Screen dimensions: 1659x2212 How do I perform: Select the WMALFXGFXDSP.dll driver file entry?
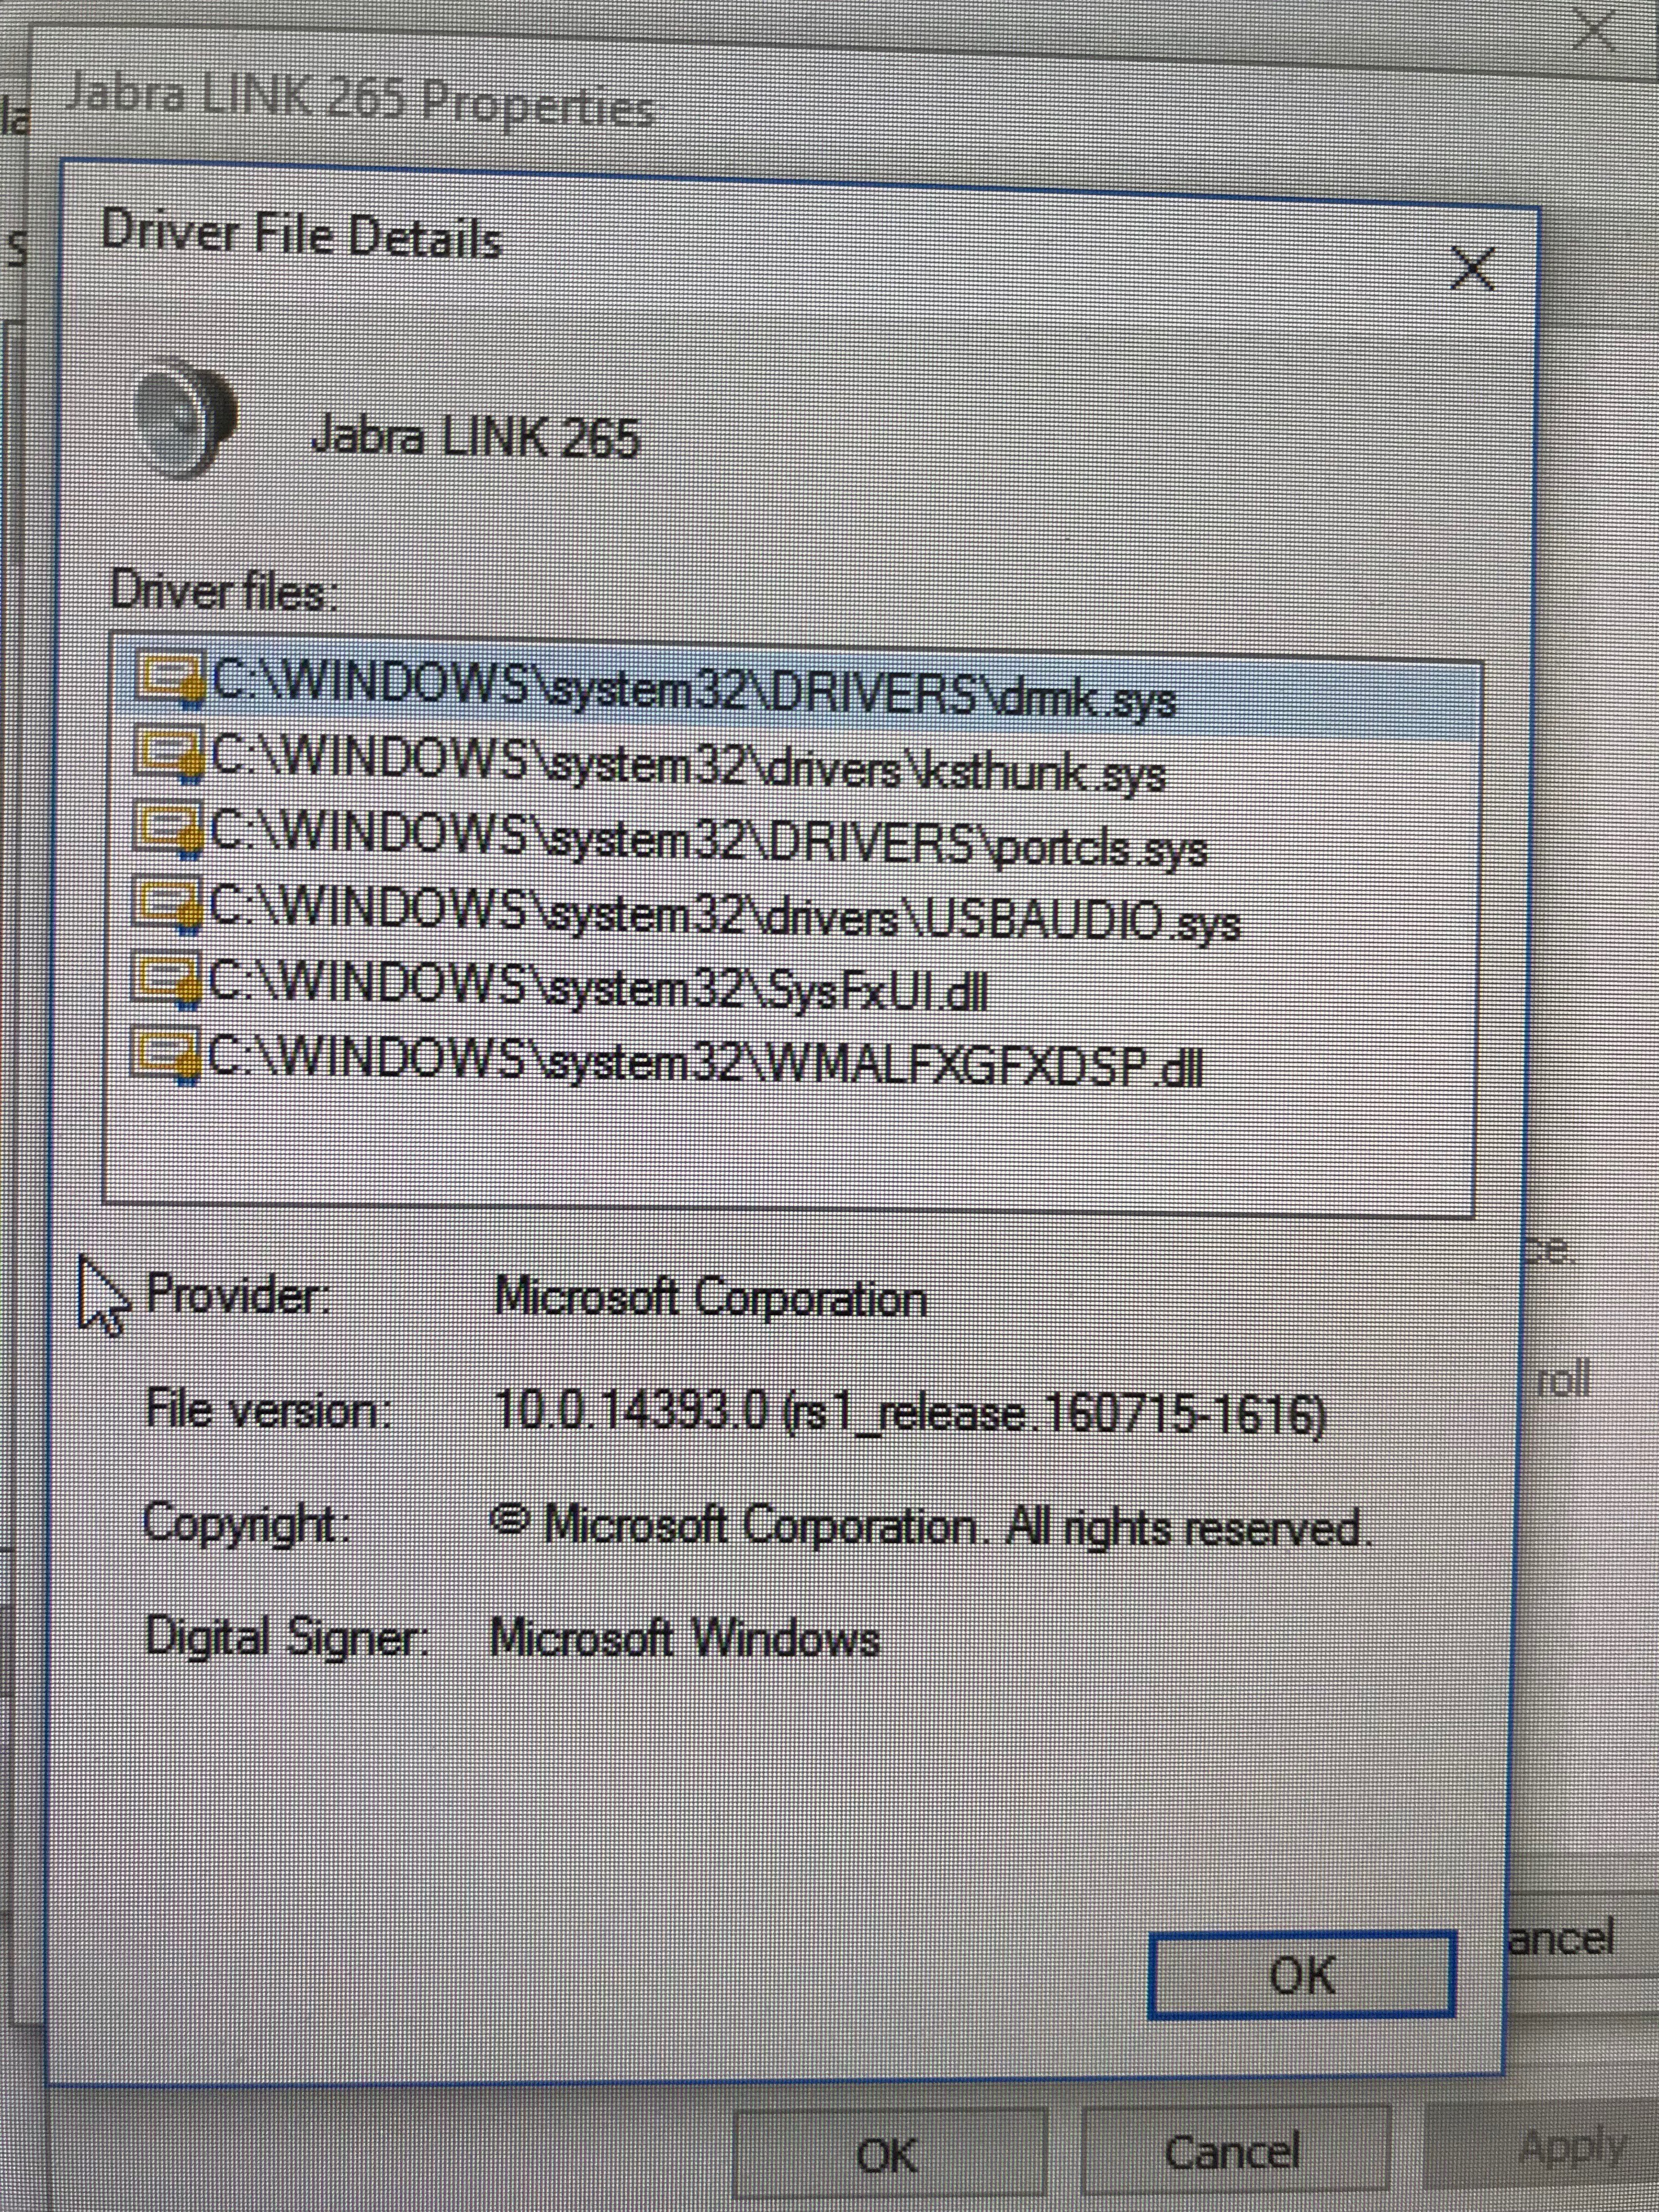(x=705, y=1062)
